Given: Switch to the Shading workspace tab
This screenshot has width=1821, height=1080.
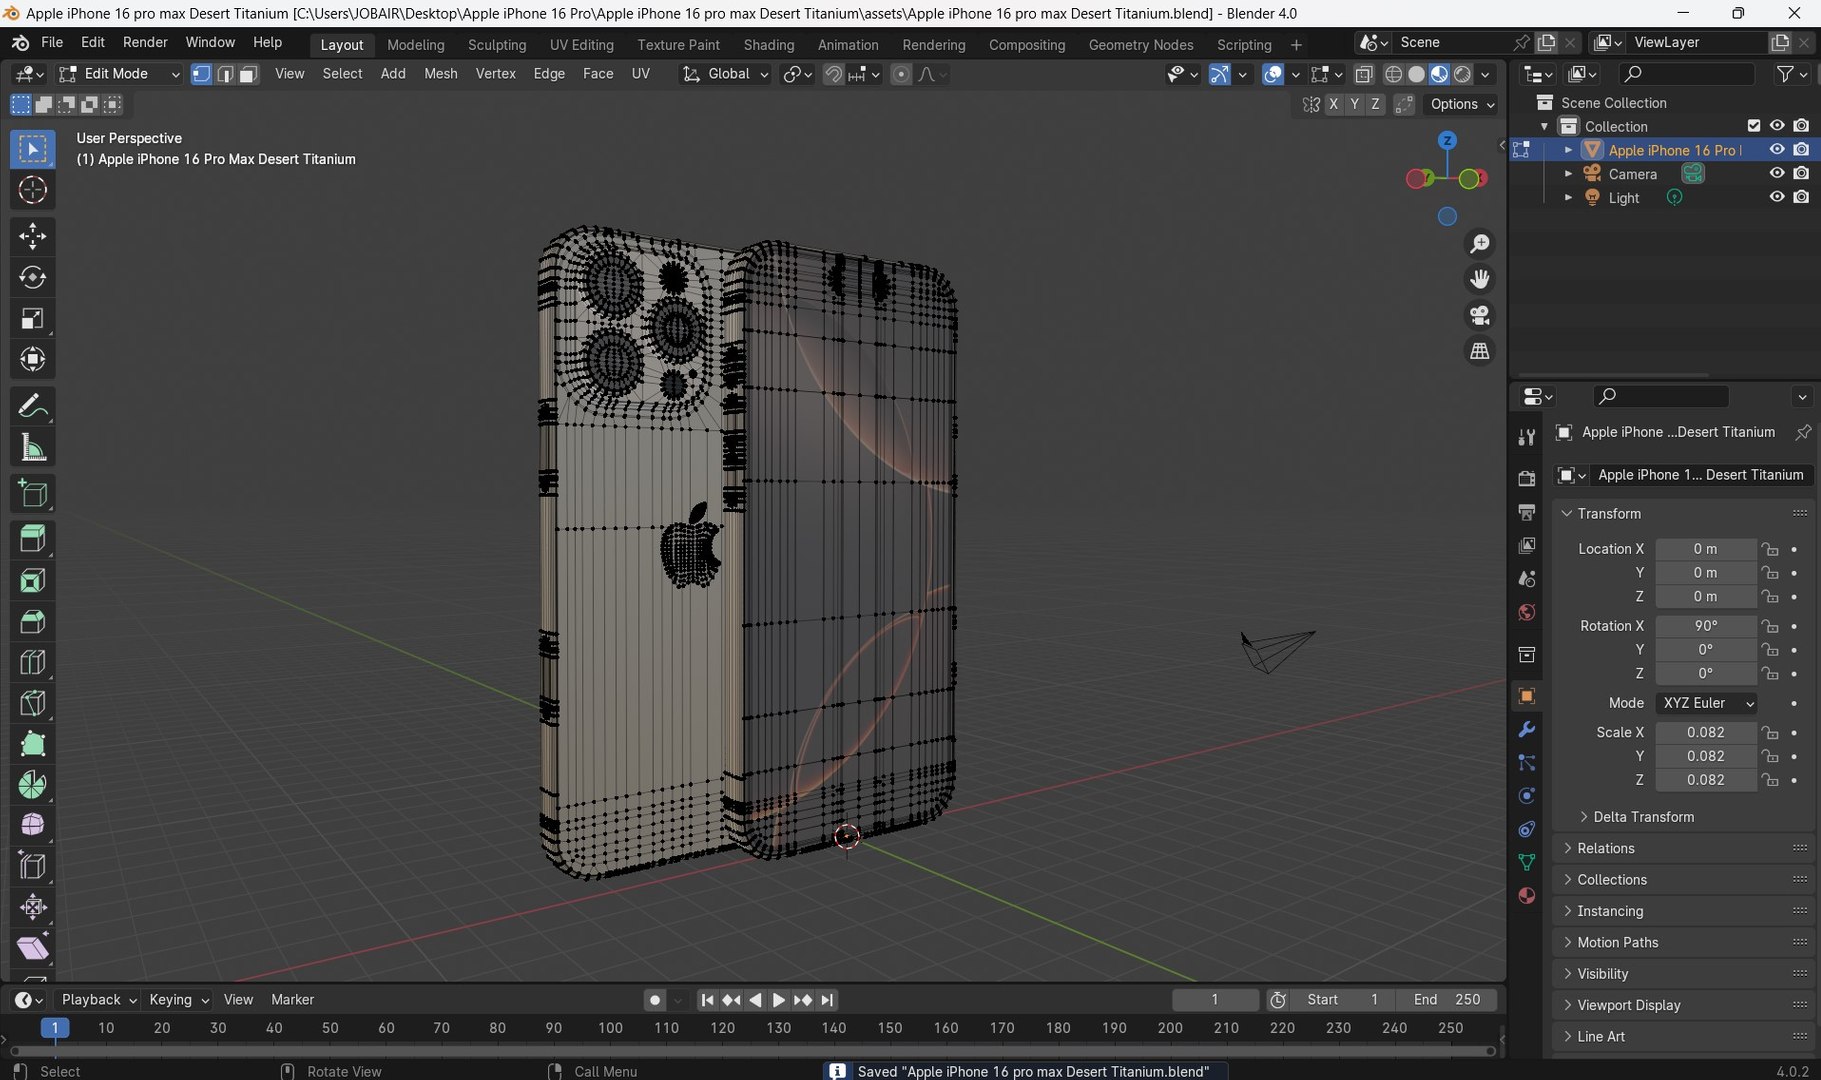Looking at the screenshot, I should [x=769, y=45].
